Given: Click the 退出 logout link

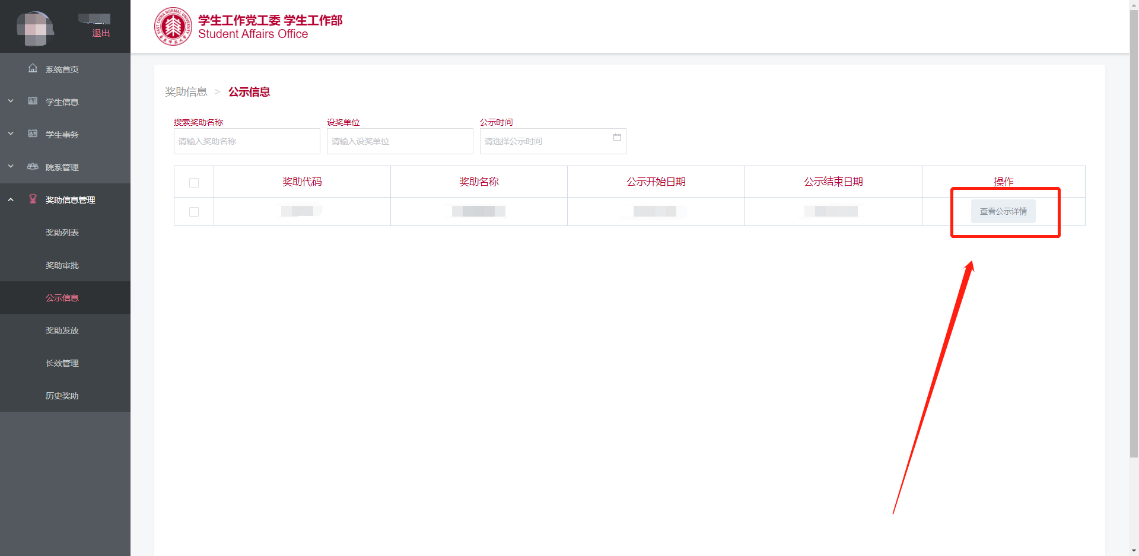Looking at the screenshot, I should tap(101, 33).
